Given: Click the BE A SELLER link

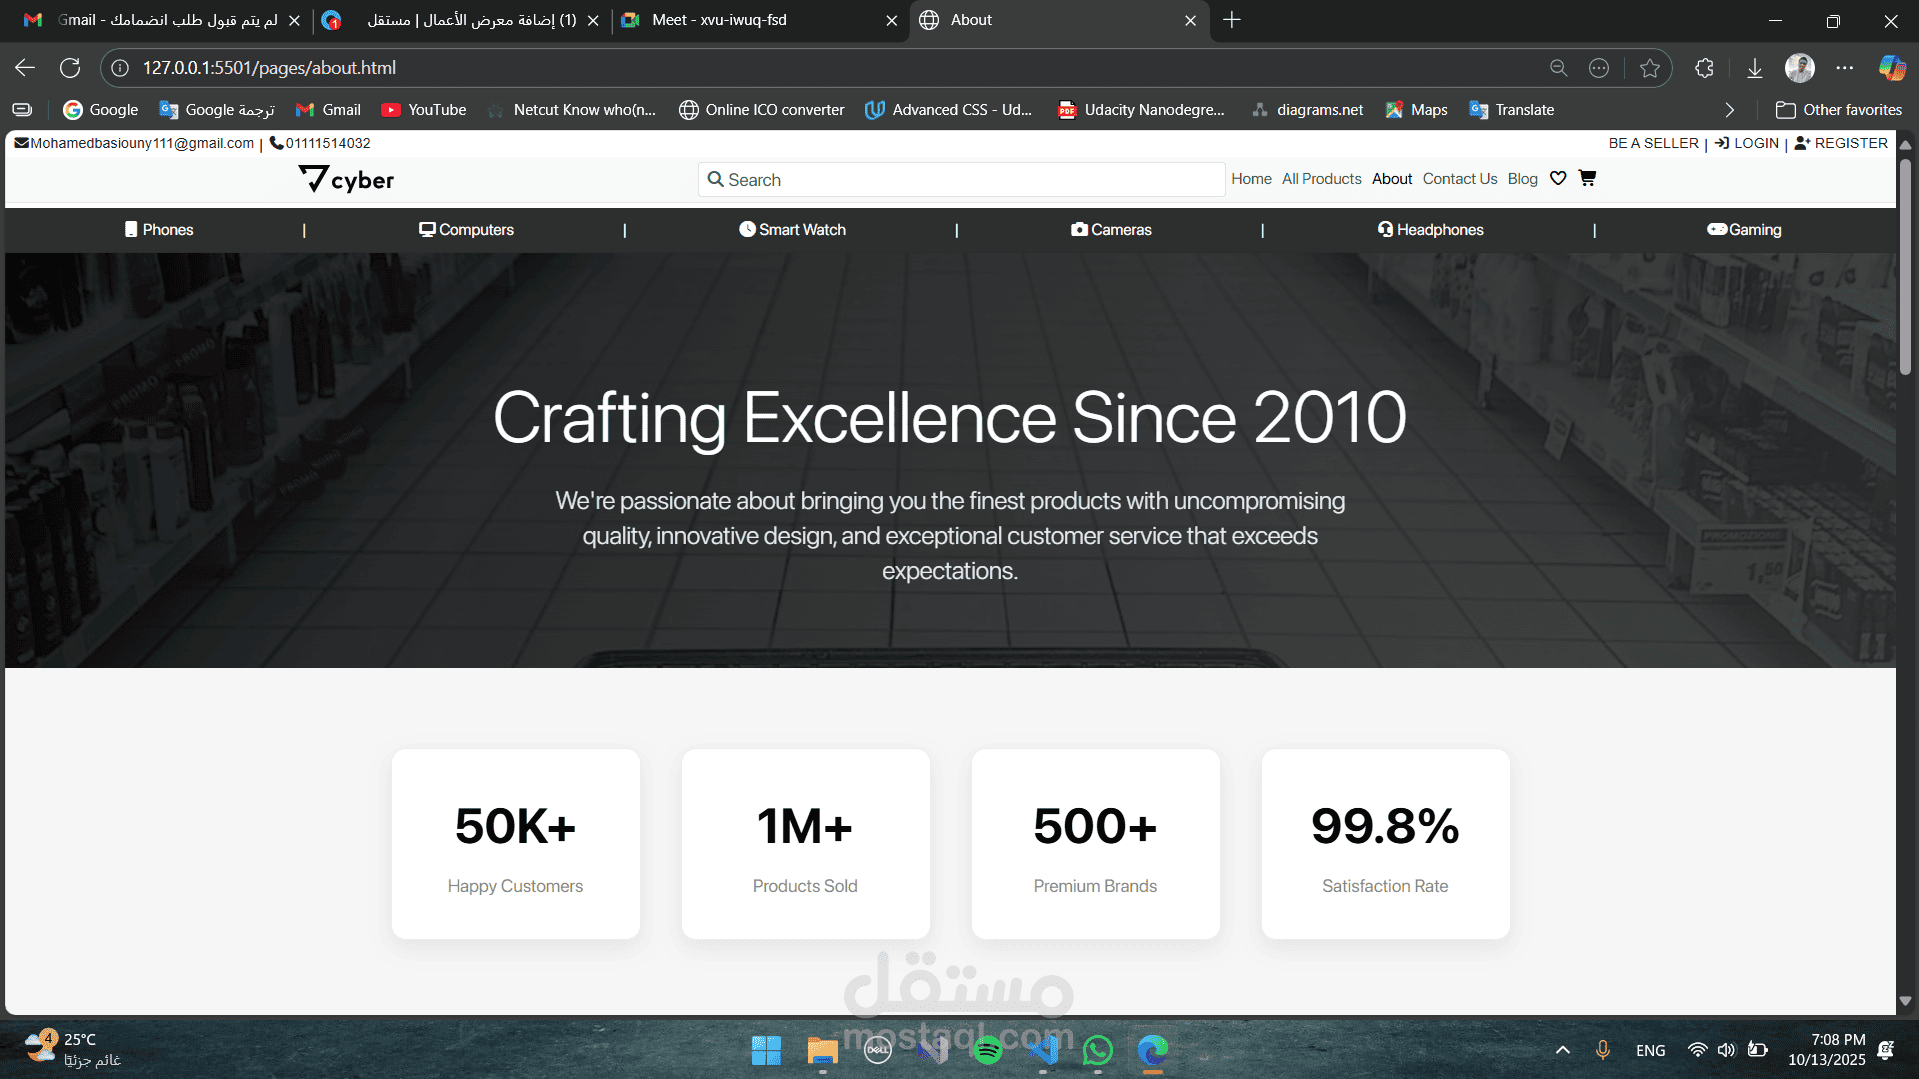Looking at the screenshot, I should point(1653,143).
